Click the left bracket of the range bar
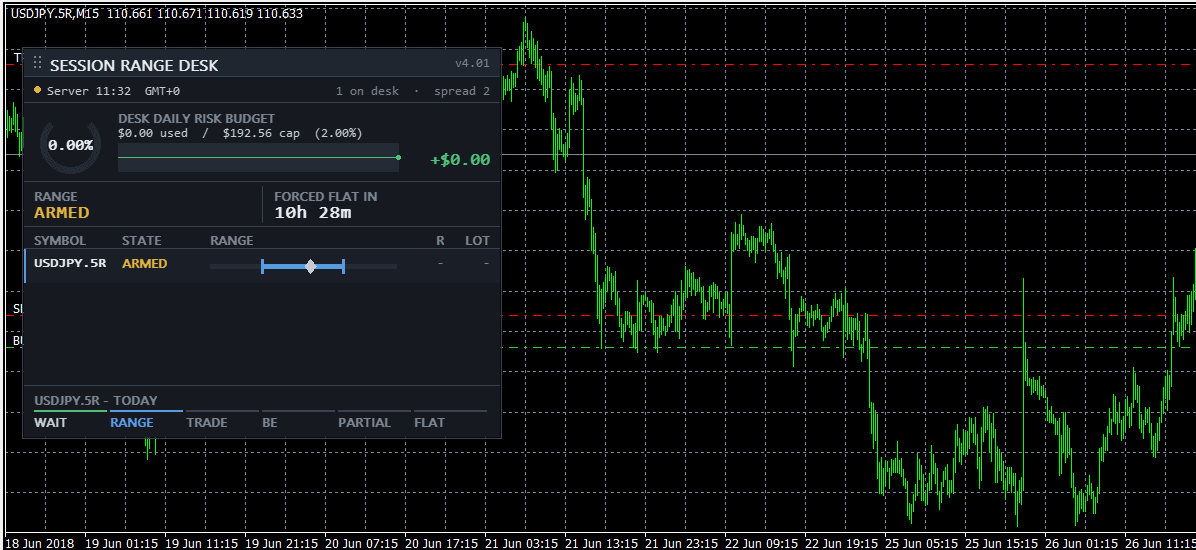1196x550 pixels. (x=262, y=266)
